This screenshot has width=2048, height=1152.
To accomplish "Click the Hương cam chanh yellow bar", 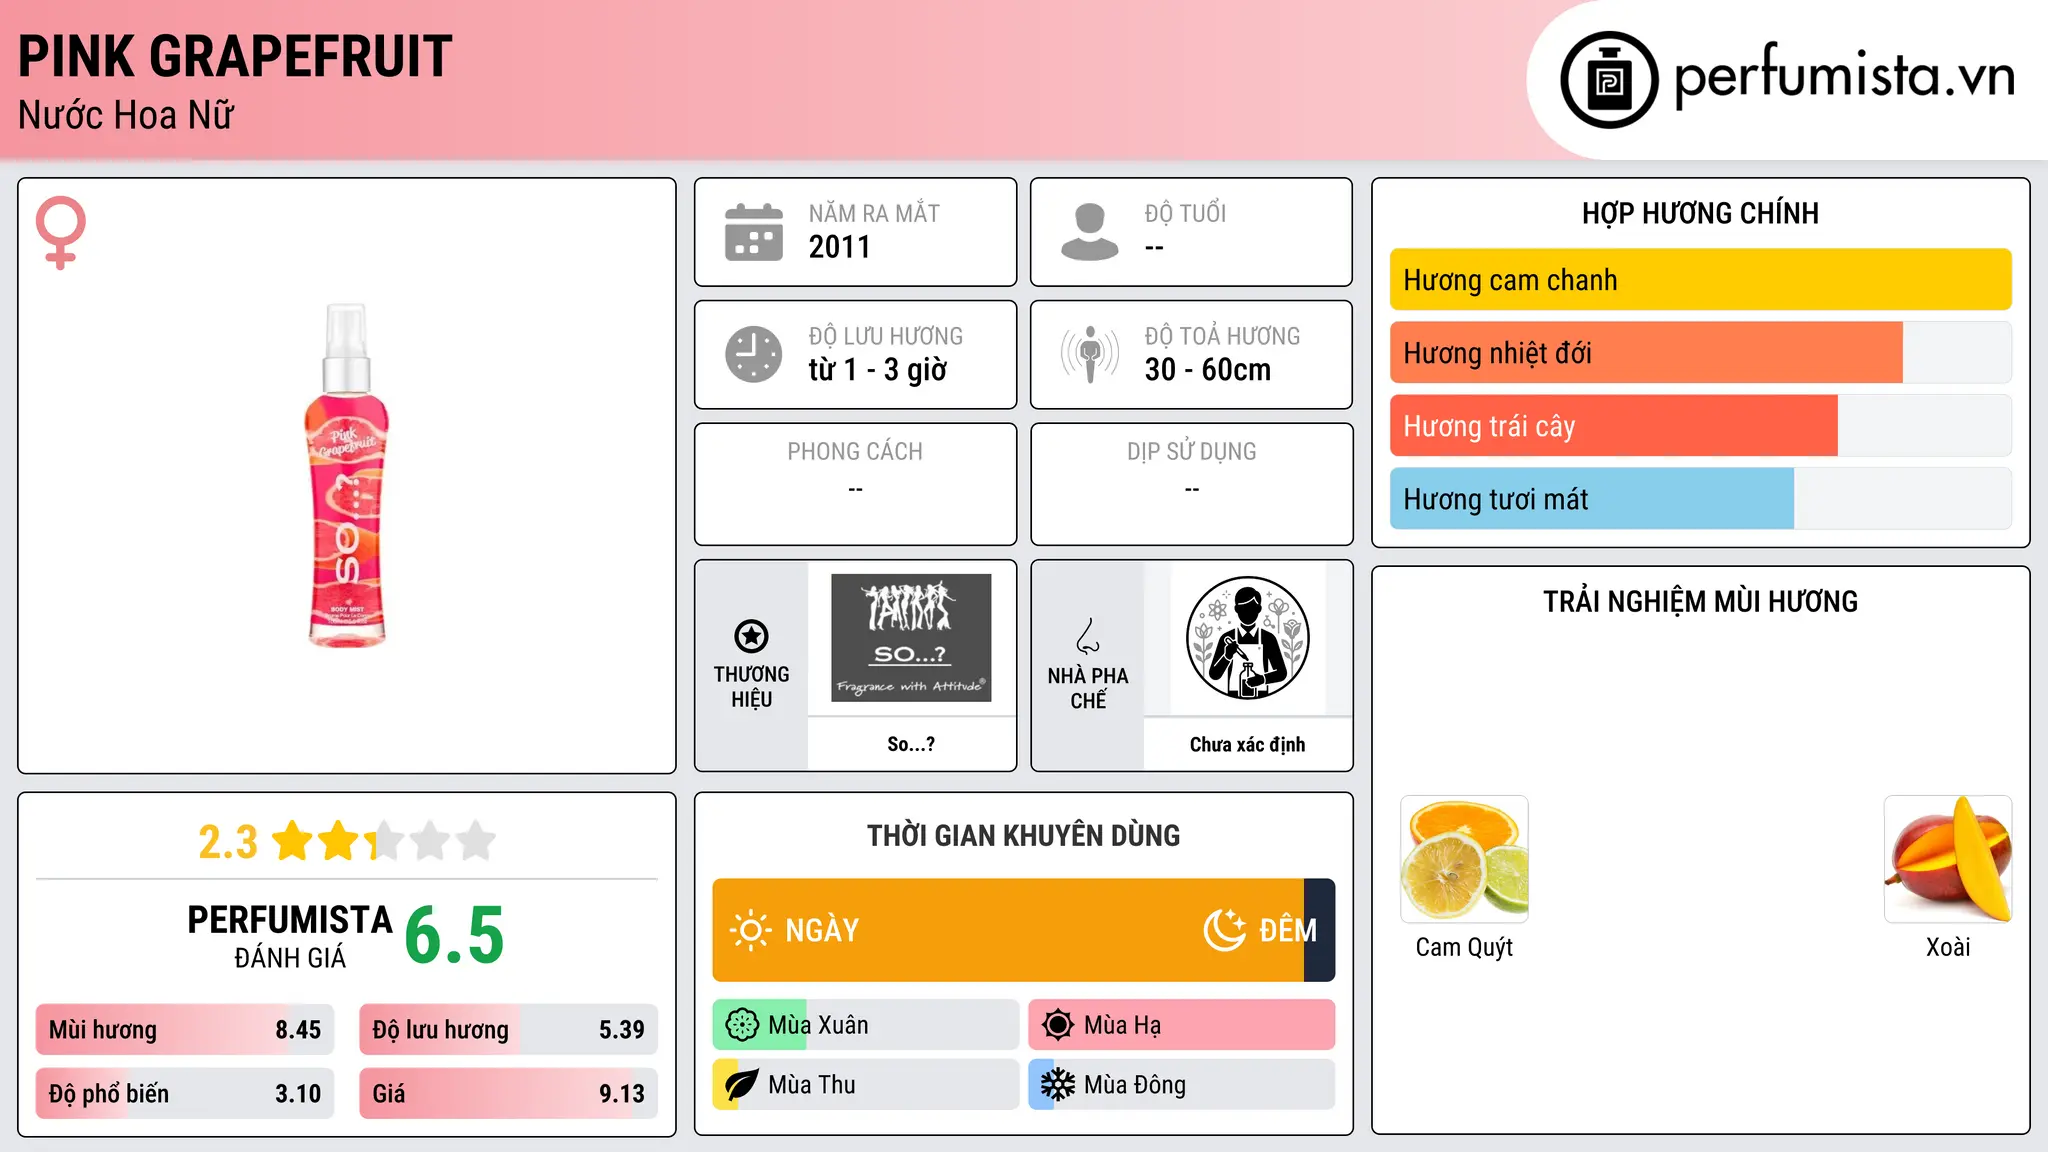I will point(1700,280).
